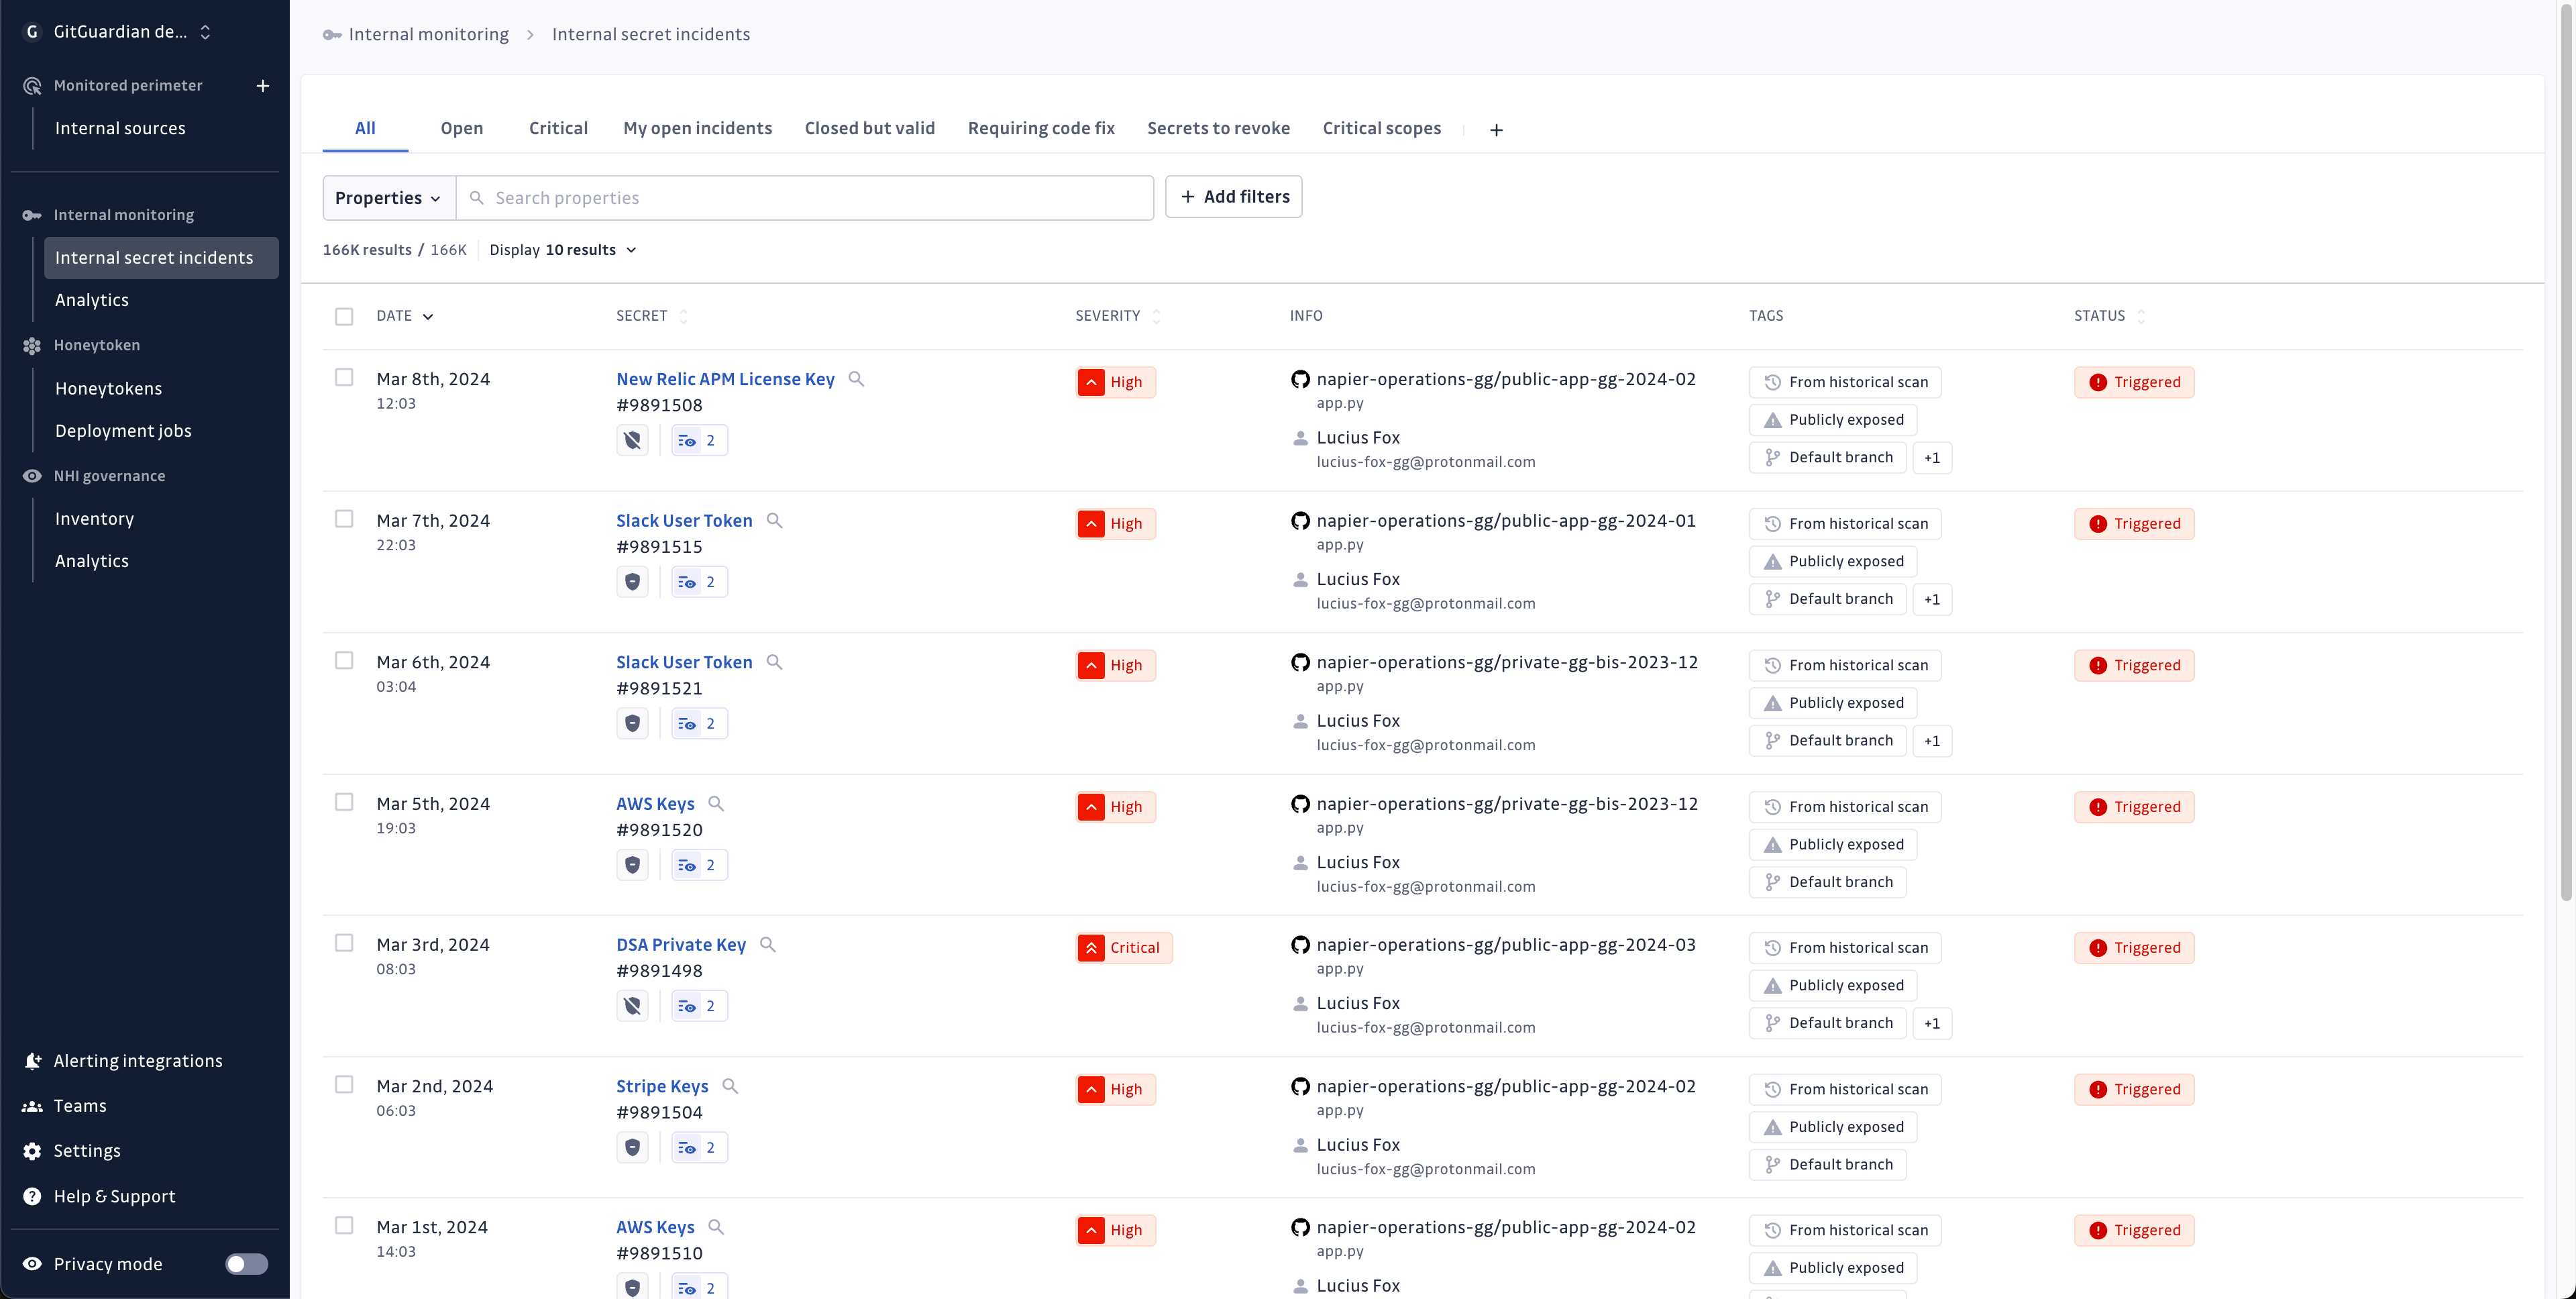
Task: Click the occurrences badge '2' under #9891521
Action: point(699,723)
